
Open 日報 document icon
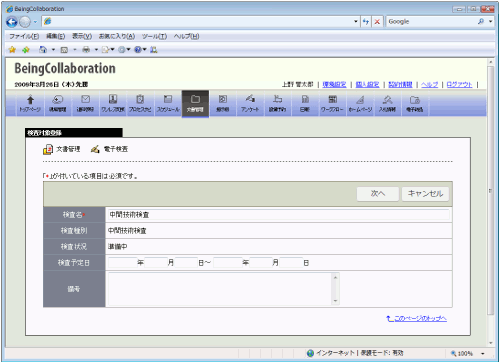point(305,104)
